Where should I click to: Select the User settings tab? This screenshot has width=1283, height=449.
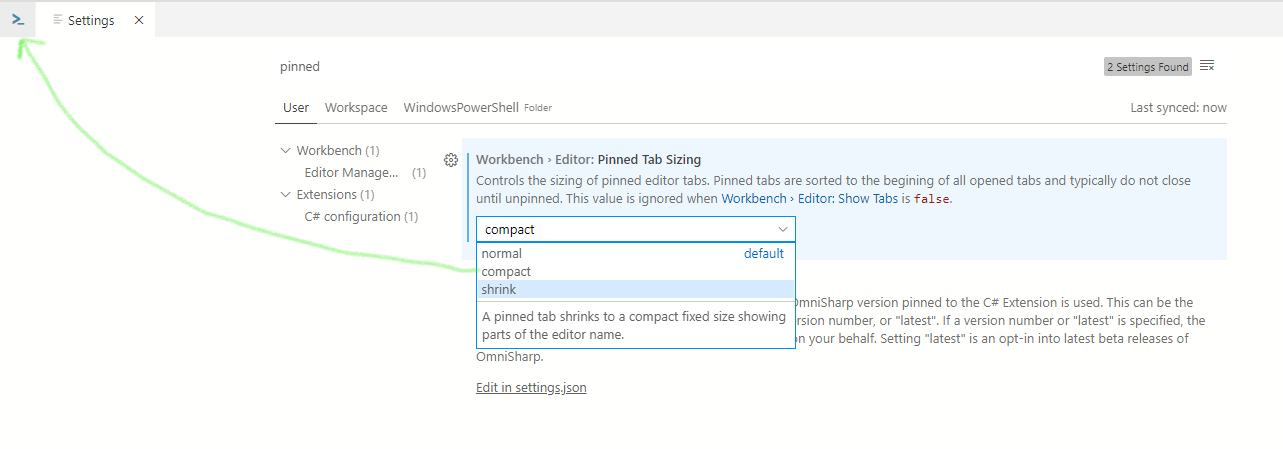point(296,108)
